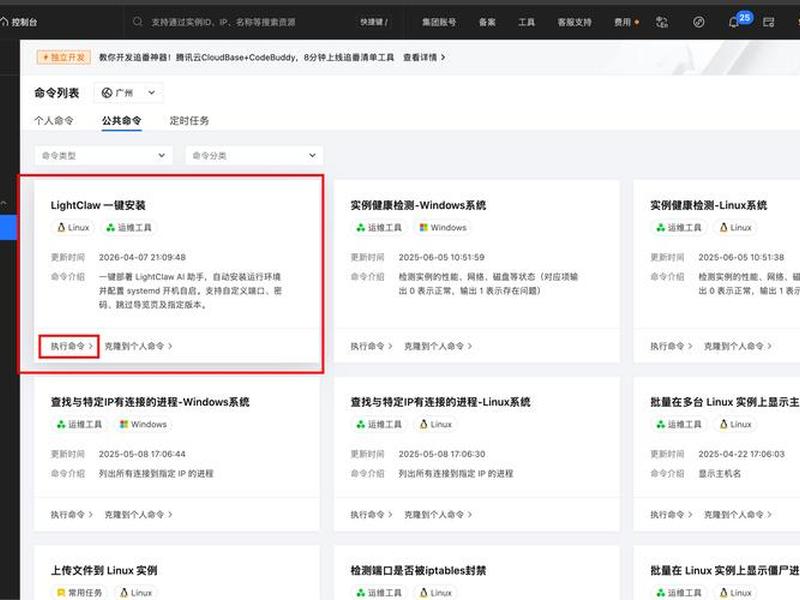Click 执行命令 on LightClaw 一键安装 card
Screen dimensions: 800x600
pyautogui.click(x=71, y=346)
